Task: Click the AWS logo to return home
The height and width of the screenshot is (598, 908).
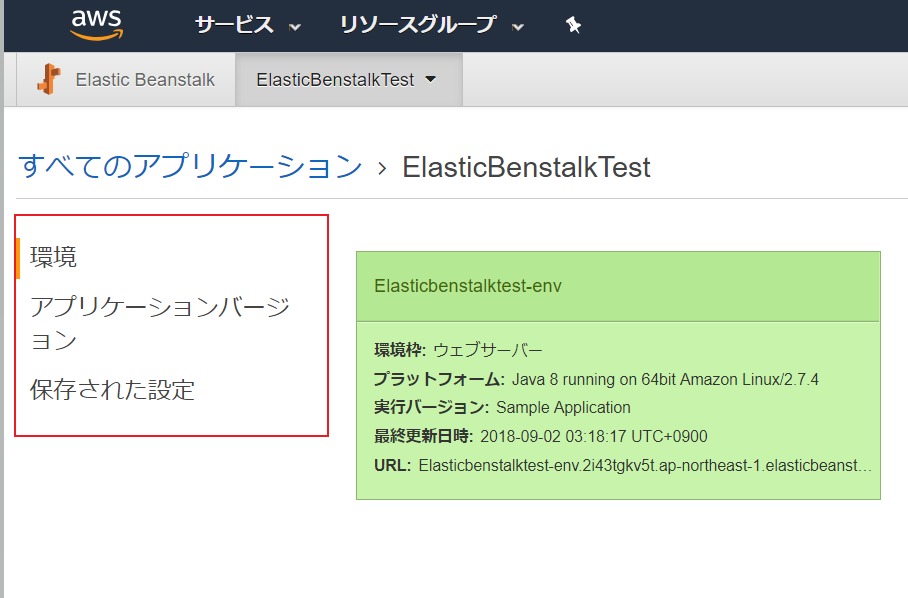Action: [x=97, y=25]
